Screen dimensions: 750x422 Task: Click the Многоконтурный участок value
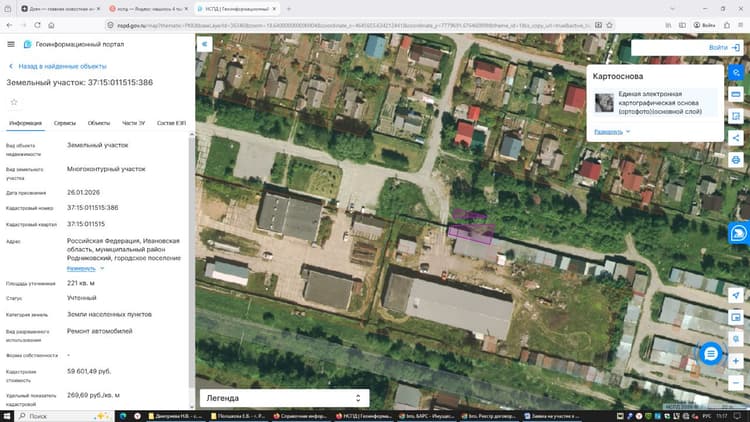[106, 169]
